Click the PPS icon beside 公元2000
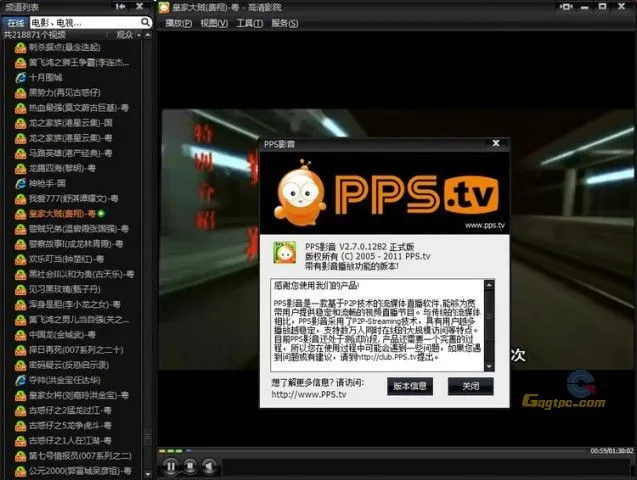Screen dimensions: 637x480 (20, 471)
